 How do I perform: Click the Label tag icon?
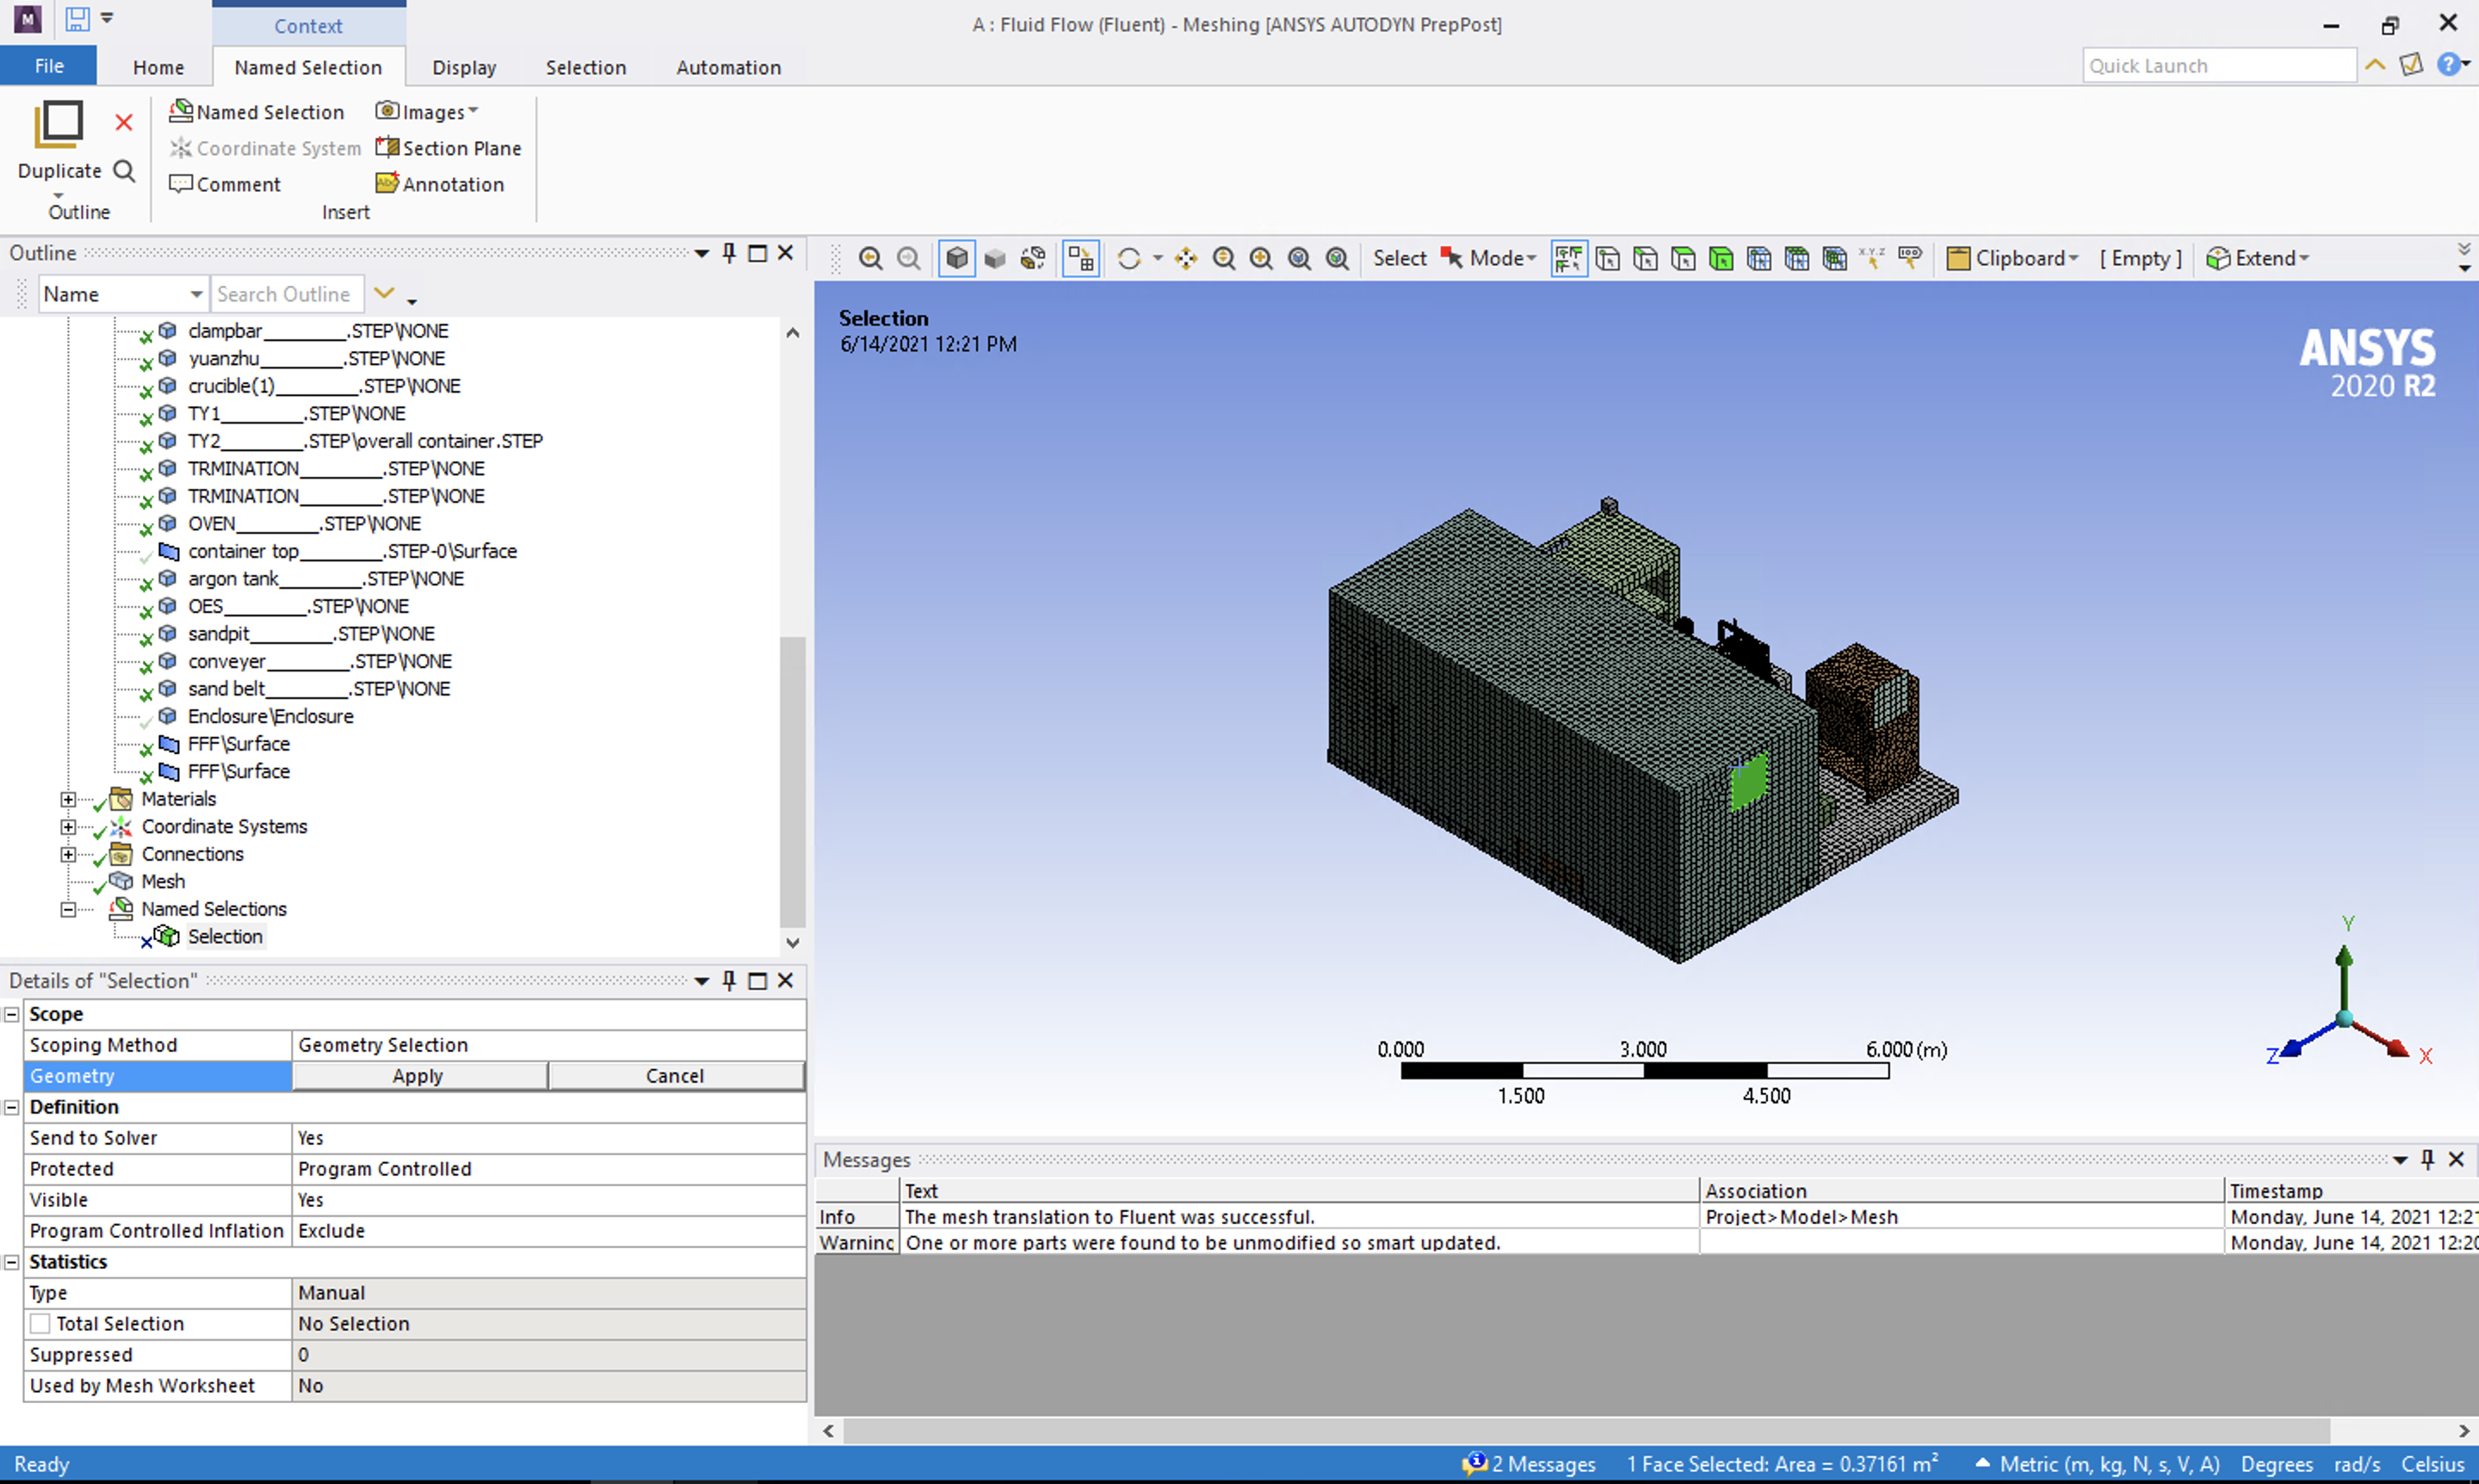click(x=1910, y=258)
